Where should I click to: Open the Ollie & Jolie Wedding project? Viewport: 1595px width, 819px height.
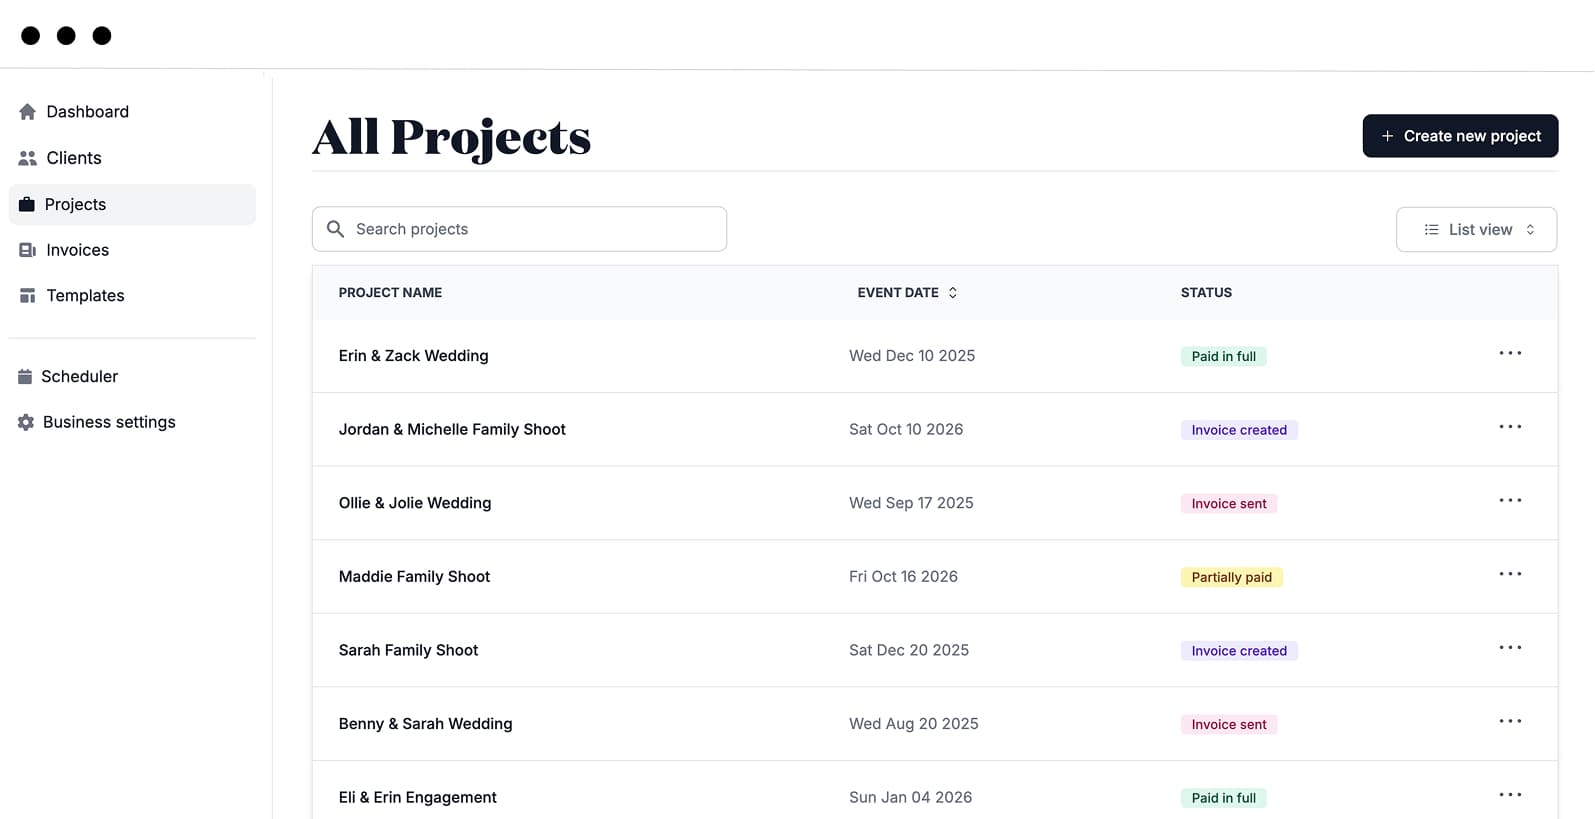[415, 503]
